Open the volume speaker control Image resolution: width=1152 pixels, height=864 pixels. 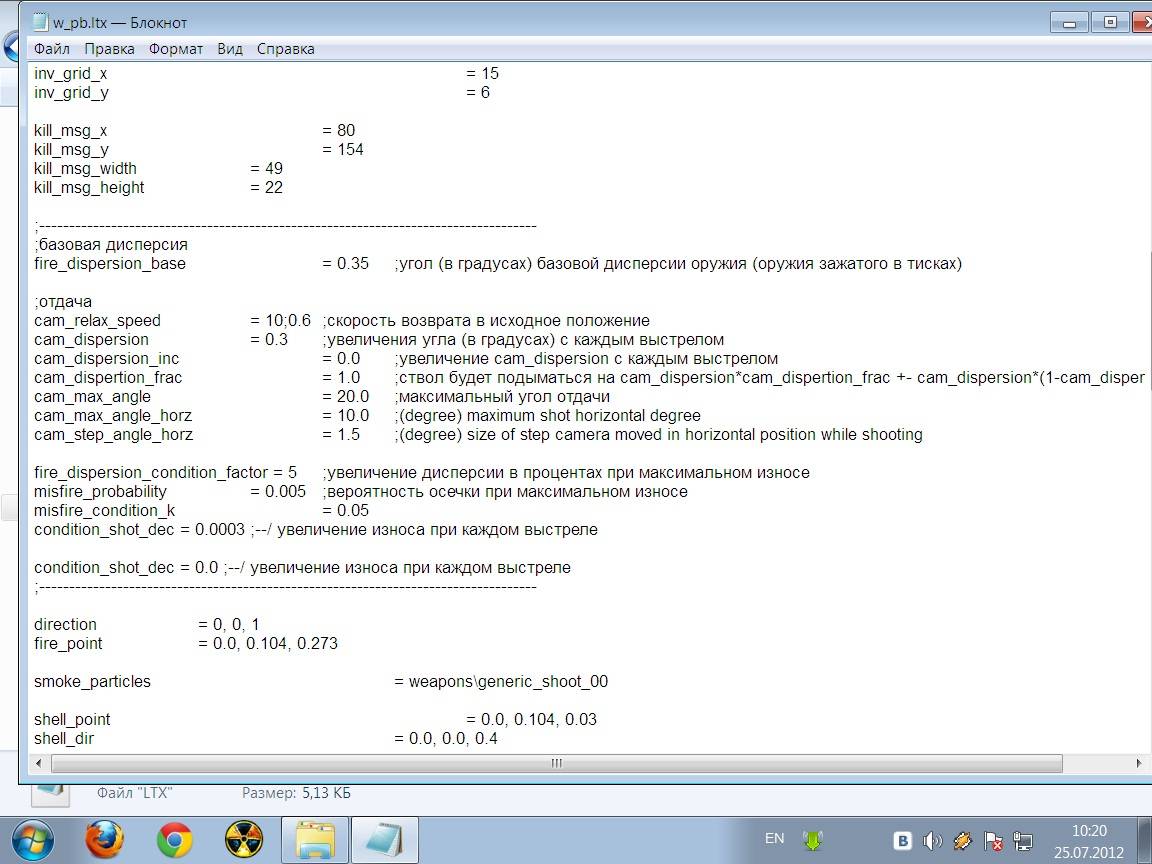pyautogui.click(x=932, y=840)
